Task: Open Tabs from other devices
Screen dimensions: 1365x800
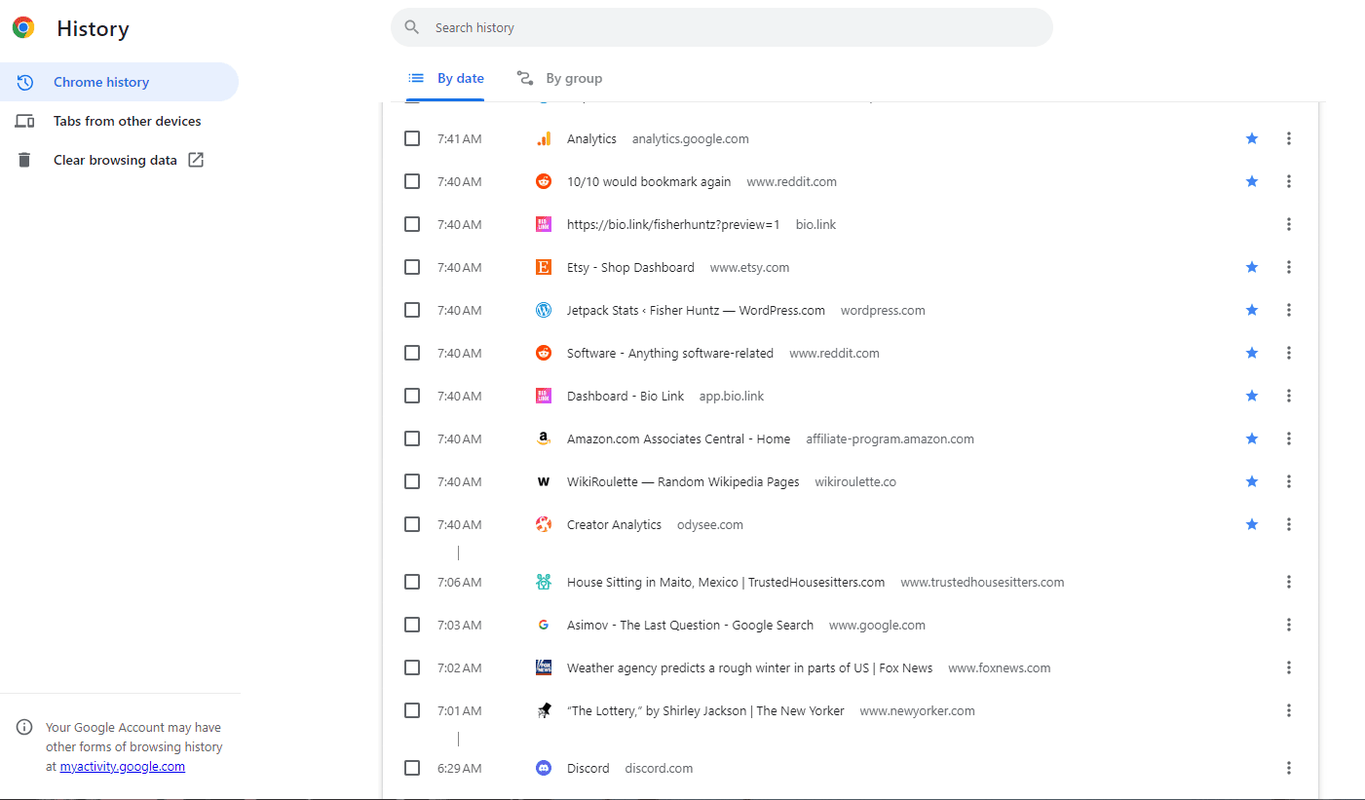Action: [119, 121]
